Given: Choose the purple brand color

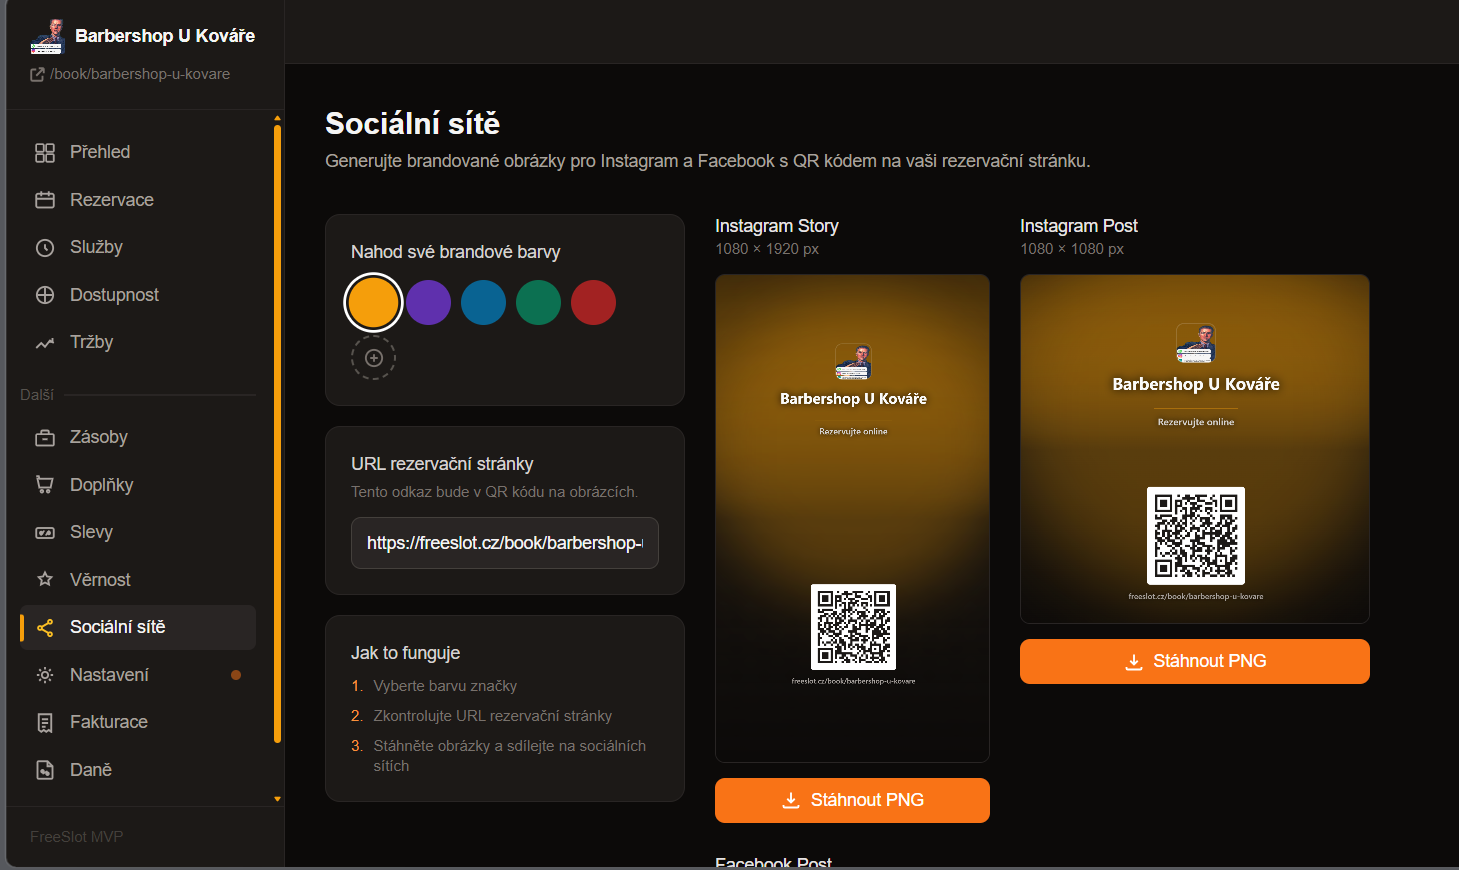Looking at the screenshot, I should (x=428, y=302).
